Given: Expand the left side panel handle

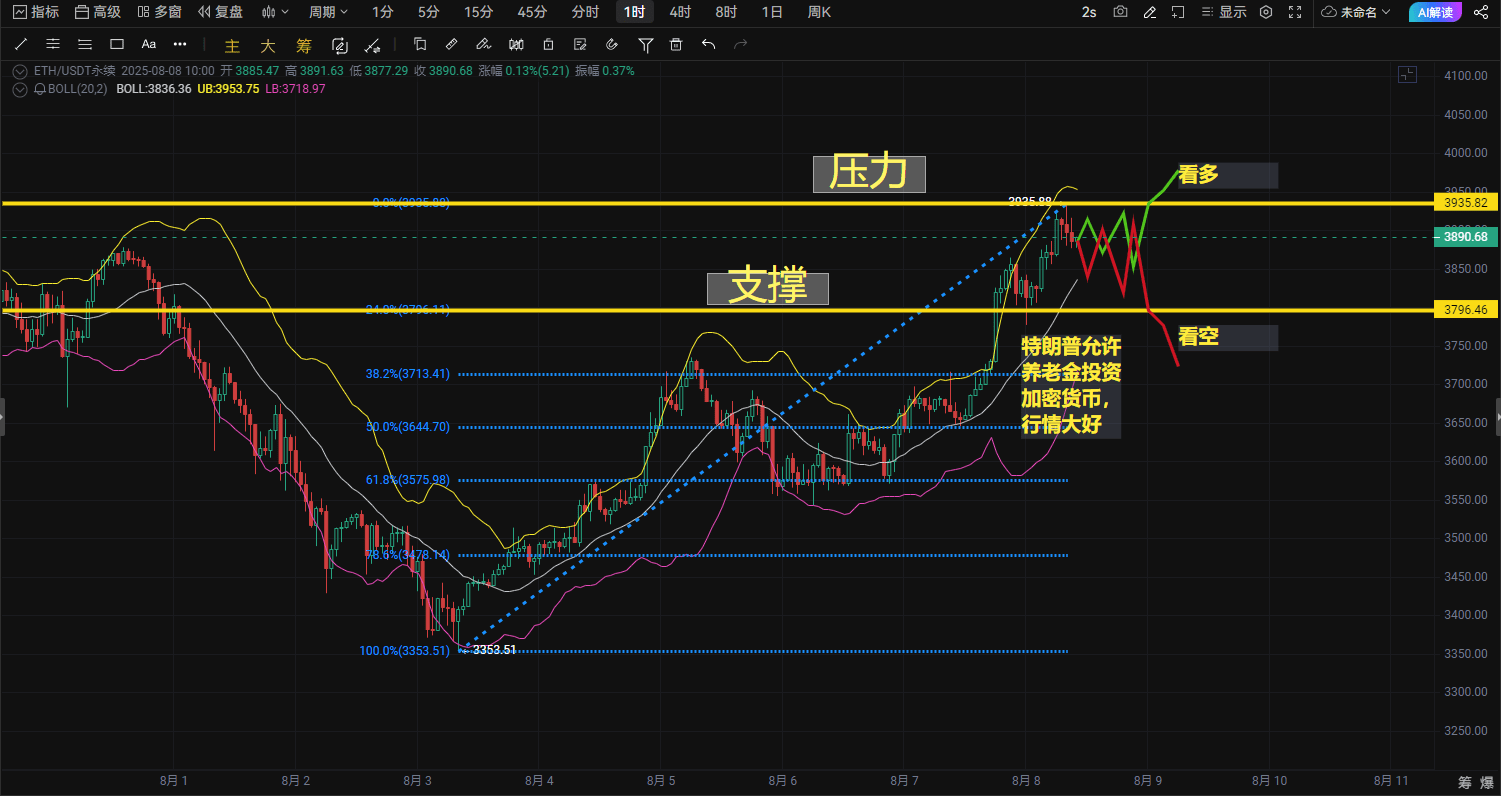Looking at the screenshot, I should (x=2, y=416).
